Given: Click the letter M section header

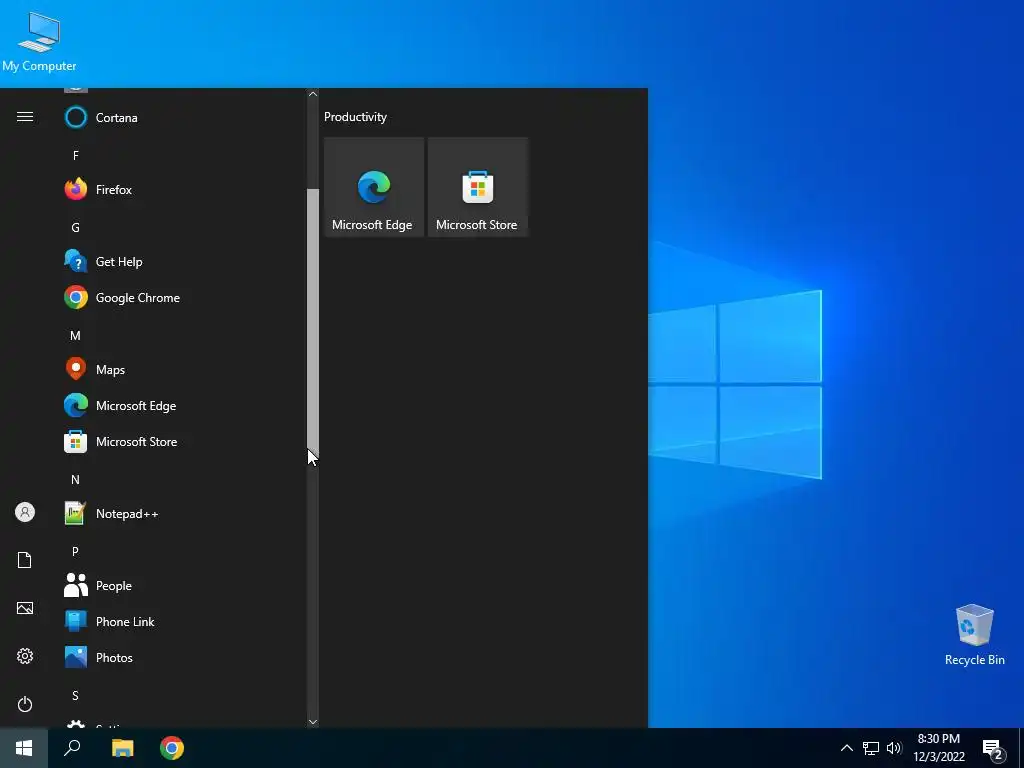Looking at the screenshot, I should click(76, 336).
